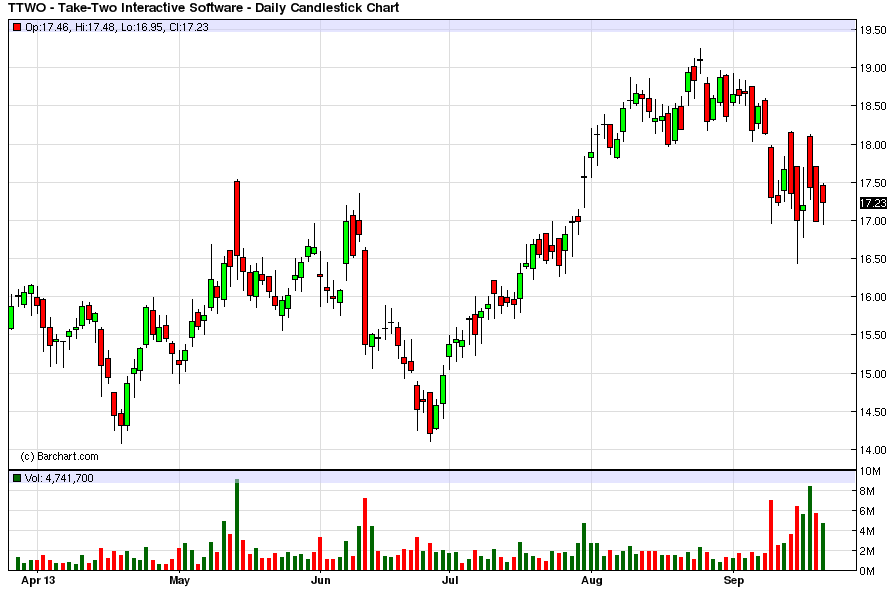Click the 14.50 price axis label
The height and width of the screenshot is (593, 891).
[x=872, y=412]
